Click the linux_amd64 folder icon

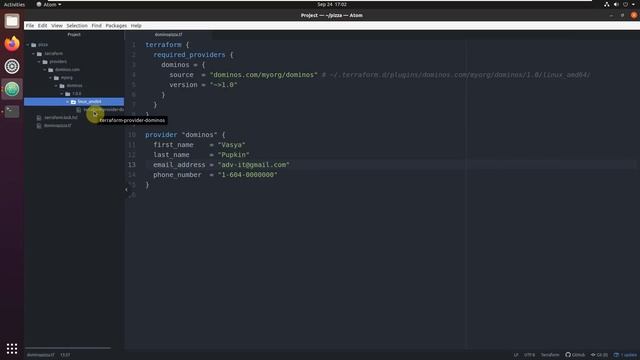click(73, 102)
